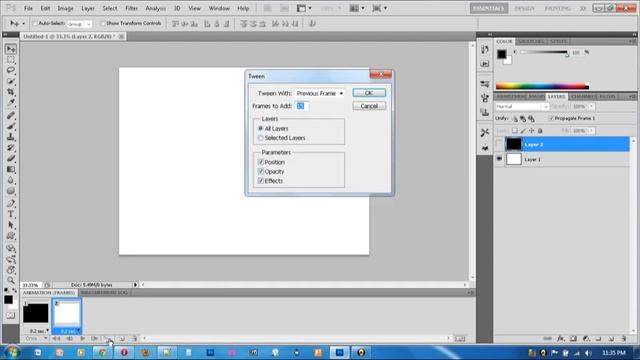Select the Rectangular Marquee tool
This screenshot has width=640, height=360.
[11, 60]
